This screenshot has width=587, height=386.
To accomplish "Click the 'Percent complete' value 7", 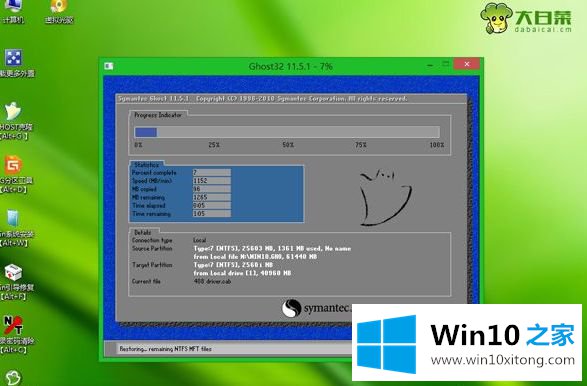I will [x=212, y=173].
